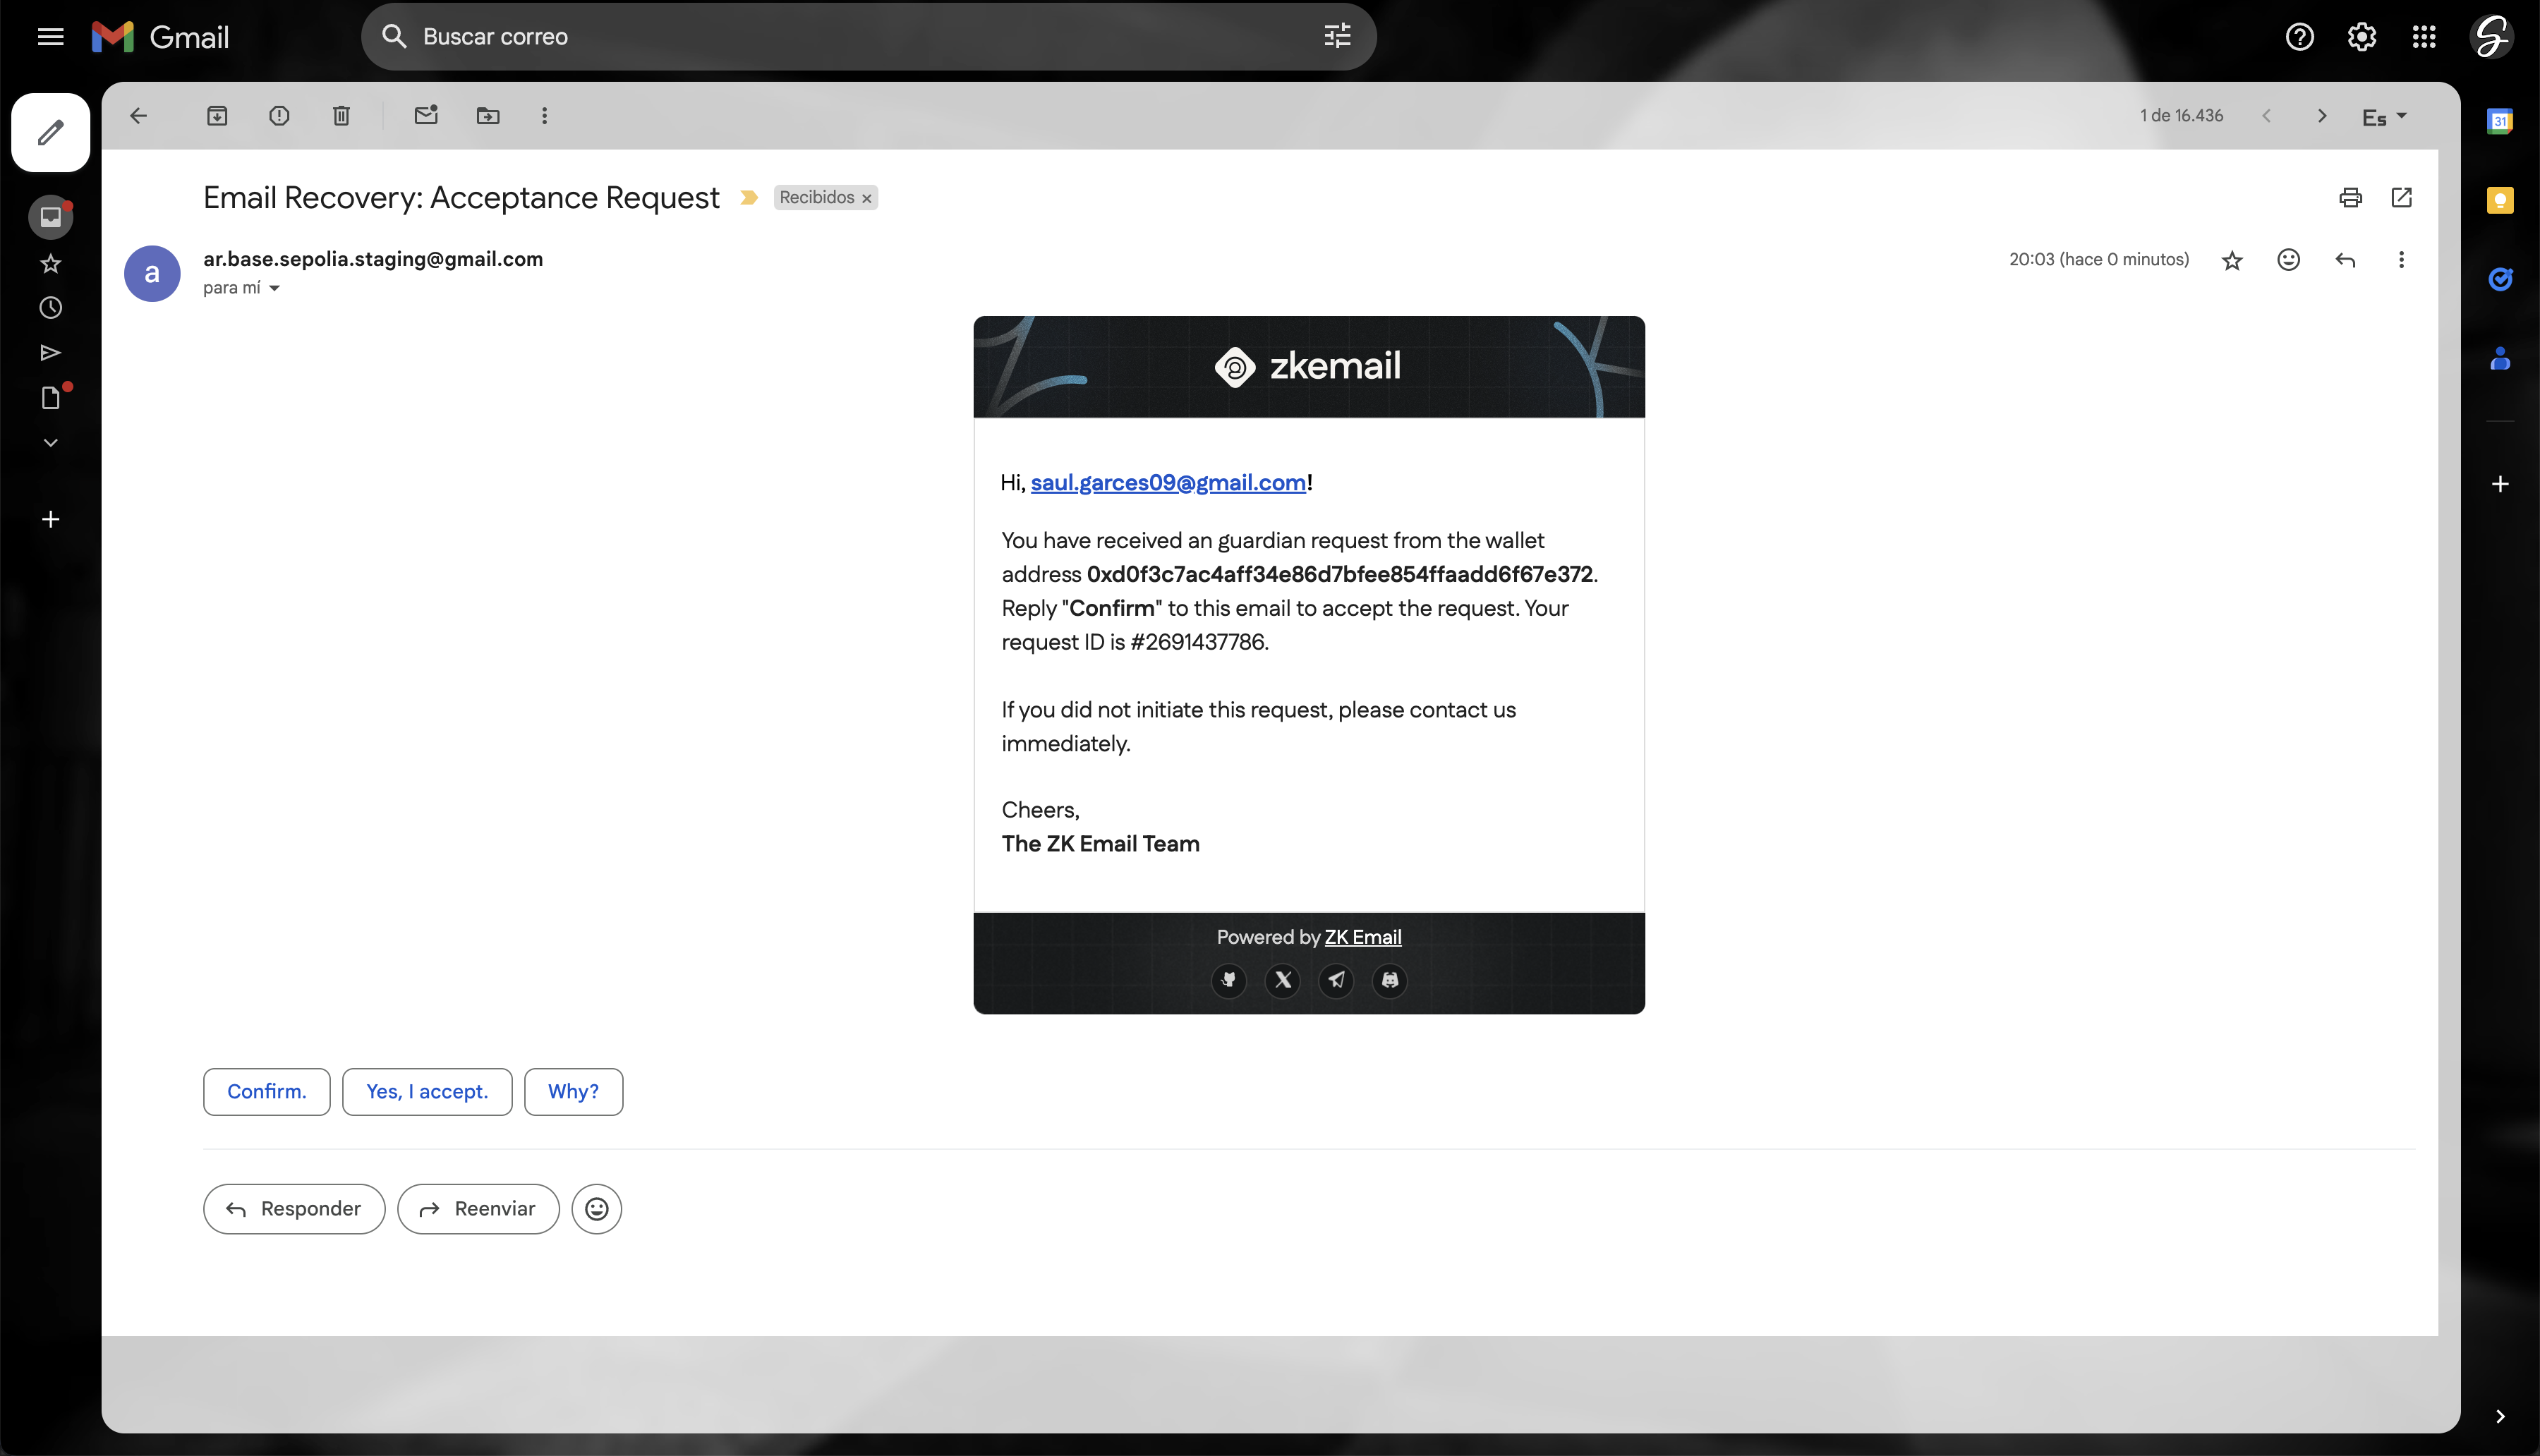
Task: Open the Move to folder icon
Action: pyautogui.click(x=488, y=116)
